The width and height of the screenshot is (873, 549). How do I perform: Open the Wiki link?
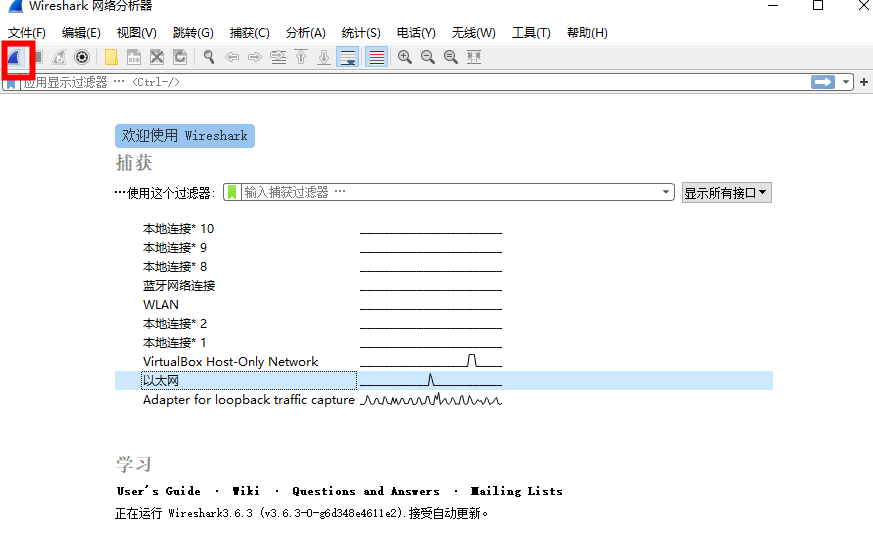click(246, 491)
